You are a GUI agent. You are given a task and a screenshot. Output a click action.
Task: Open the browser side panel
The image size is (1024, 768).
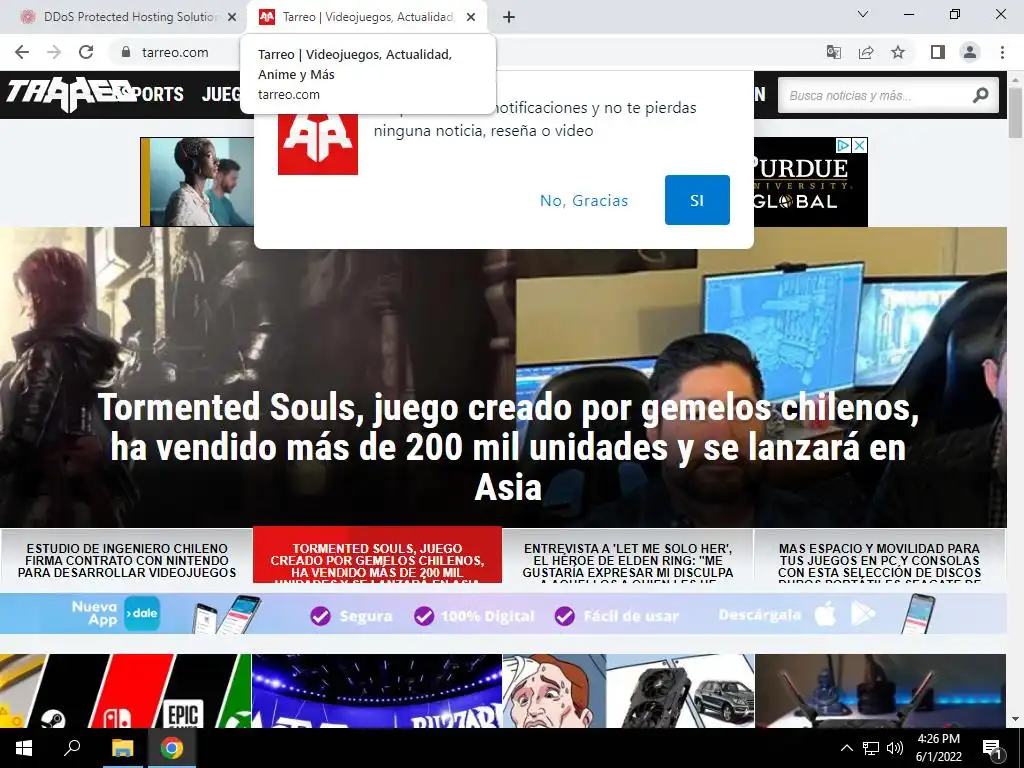938,52
